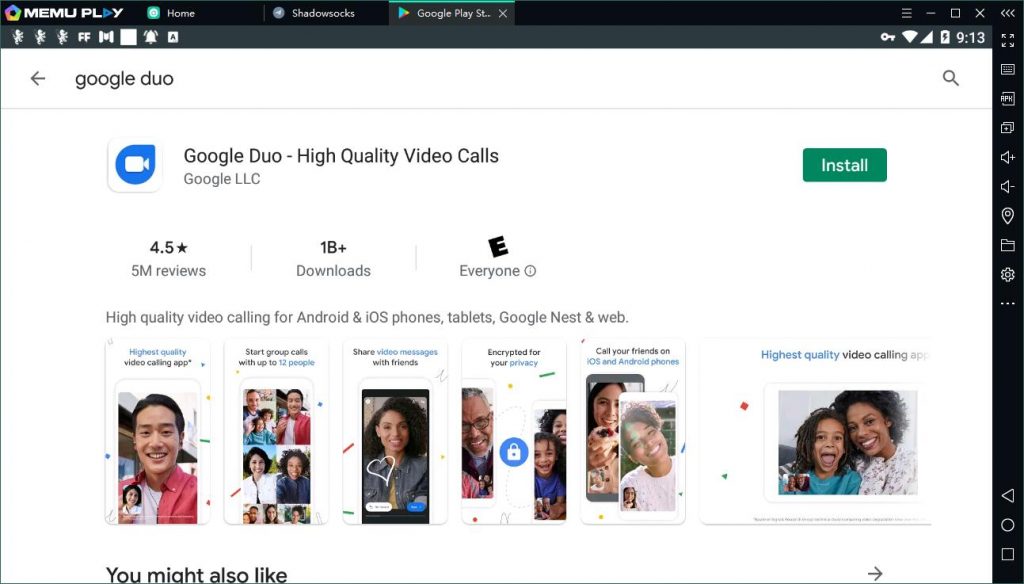Expand the sidebar more options ellipsis

coord(1007,304)
